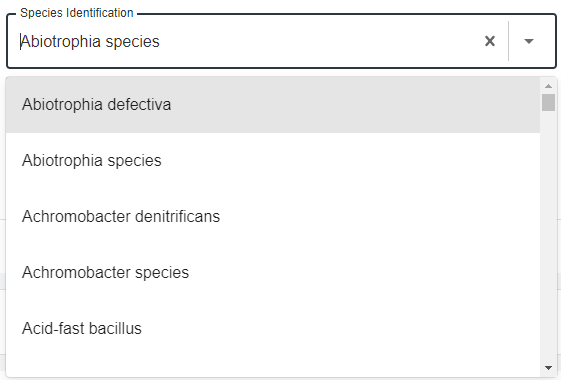Collapse the Species Identification dropdown arrow

point(528,41)
